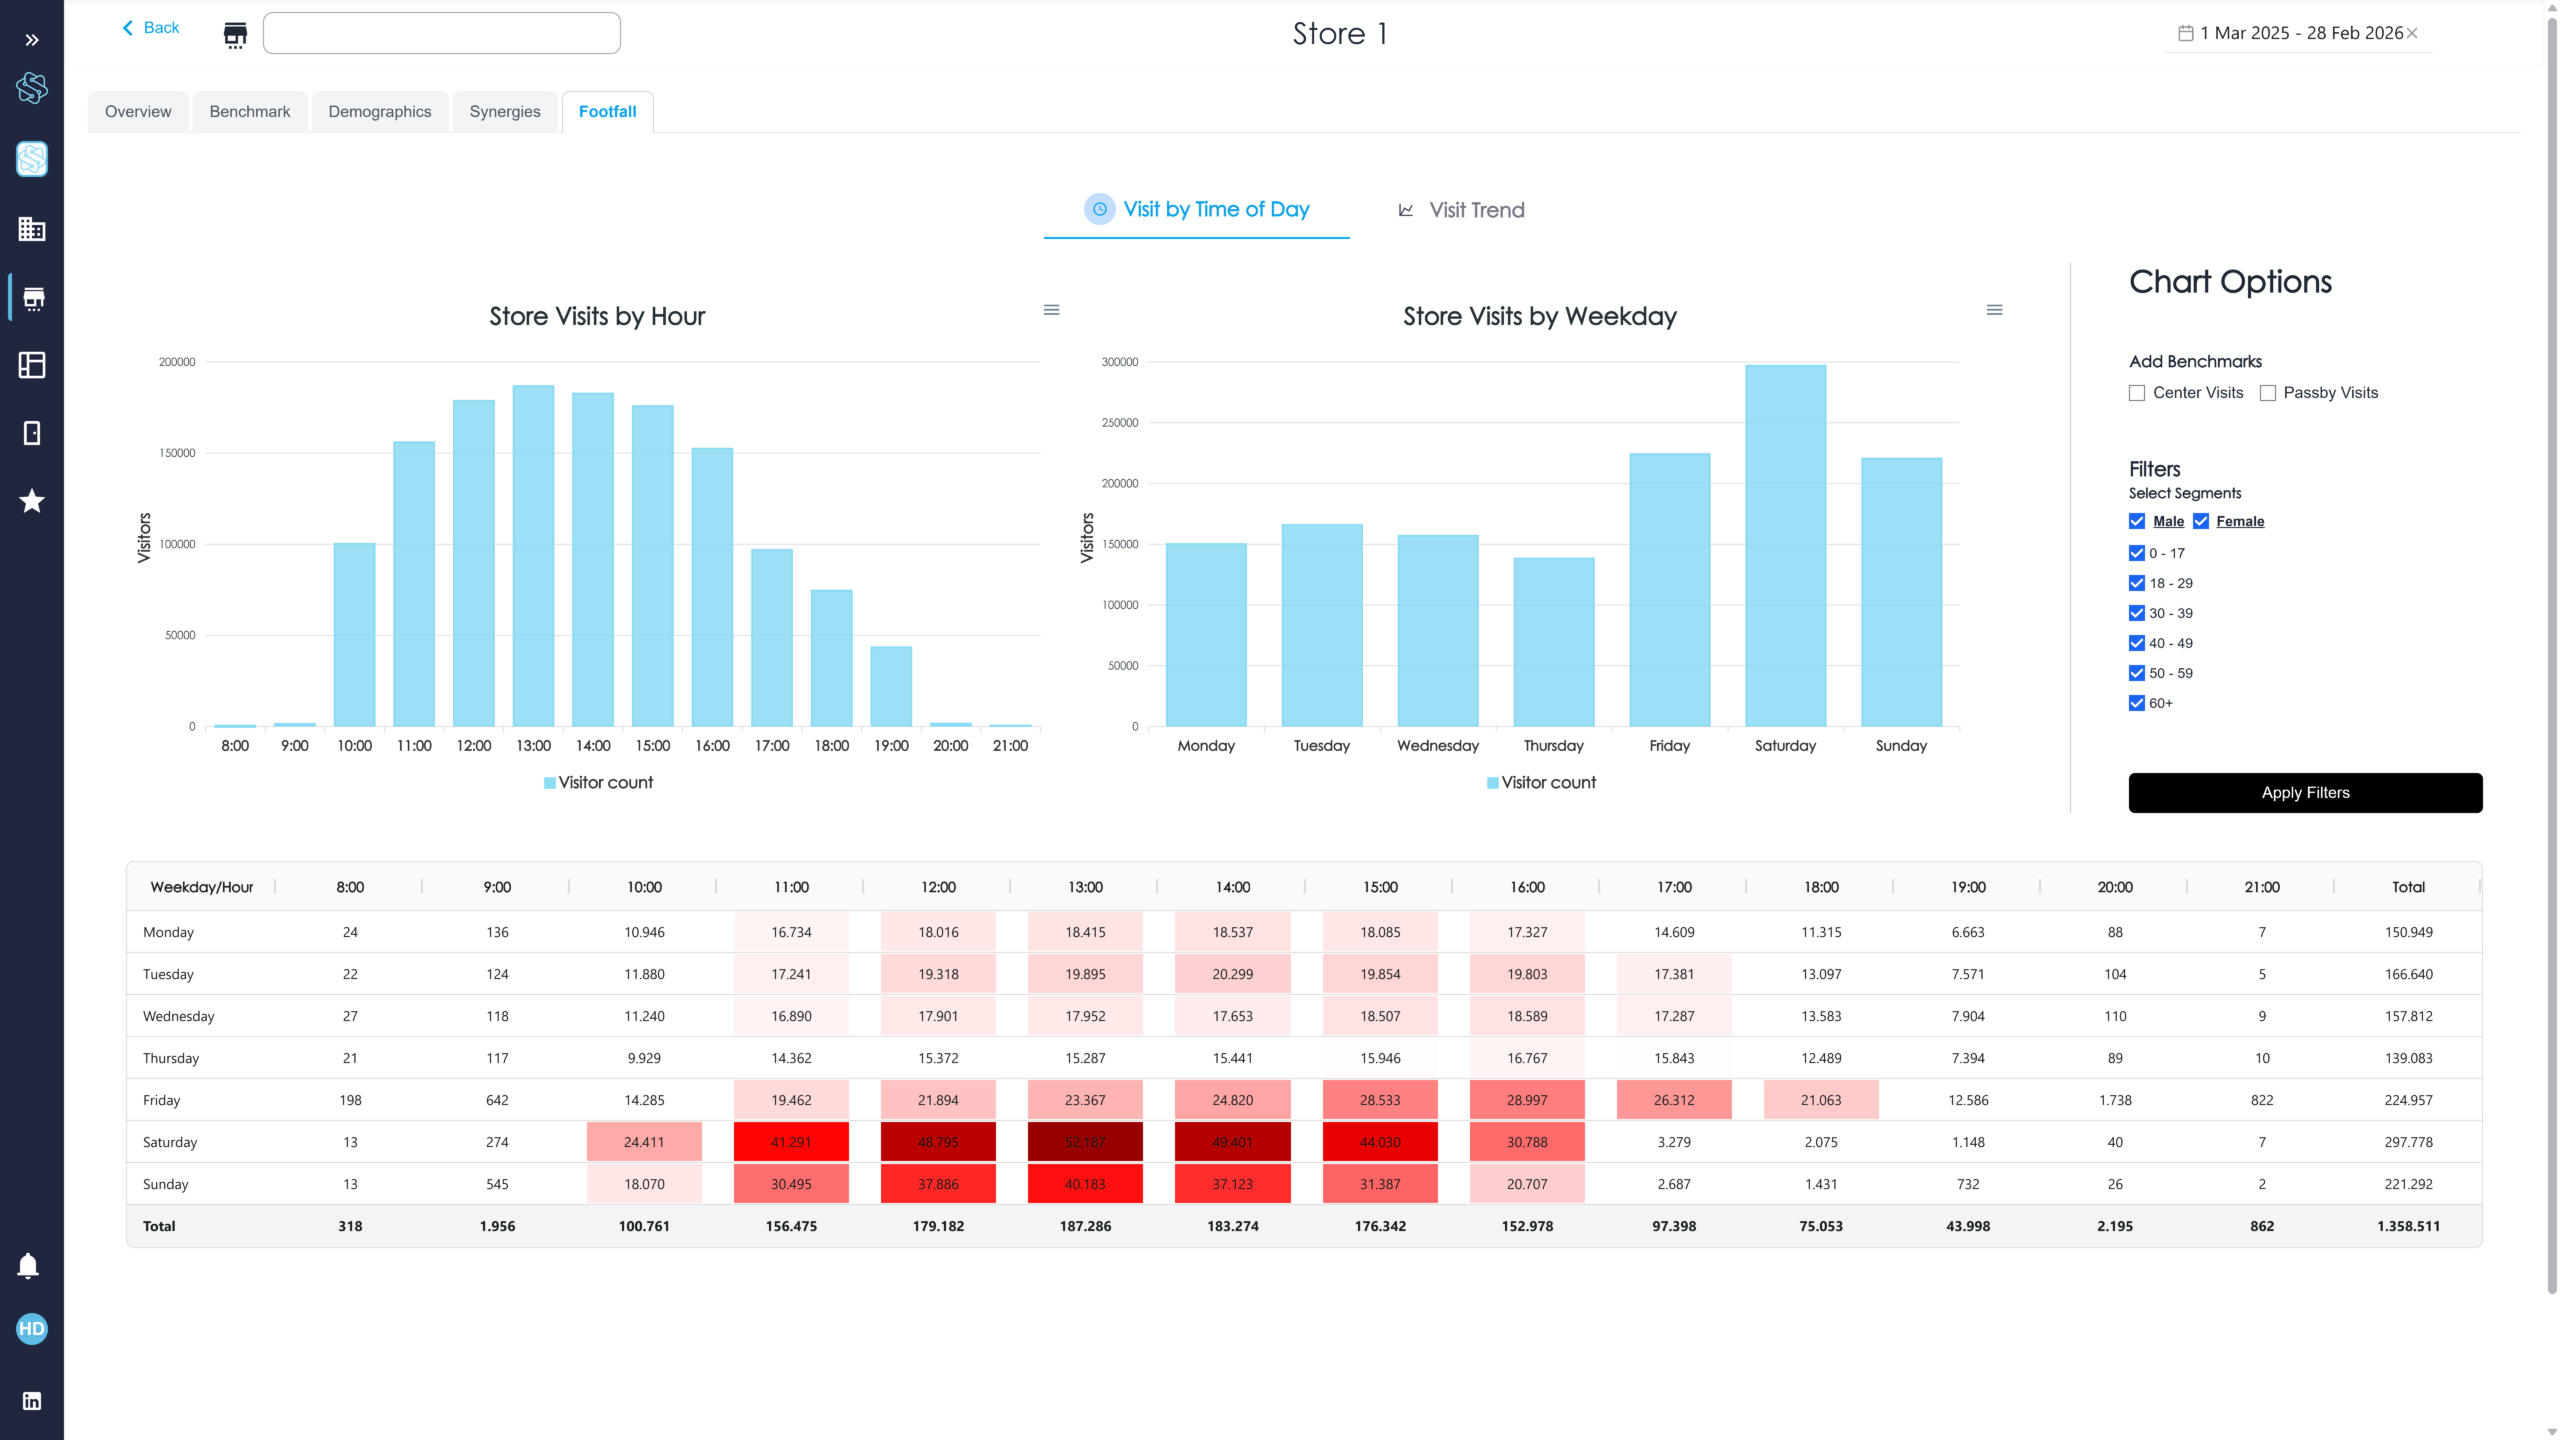Click the Apply Filters button
The width and height of the screenshot is (2560, 1440).
click(2305, 793)
